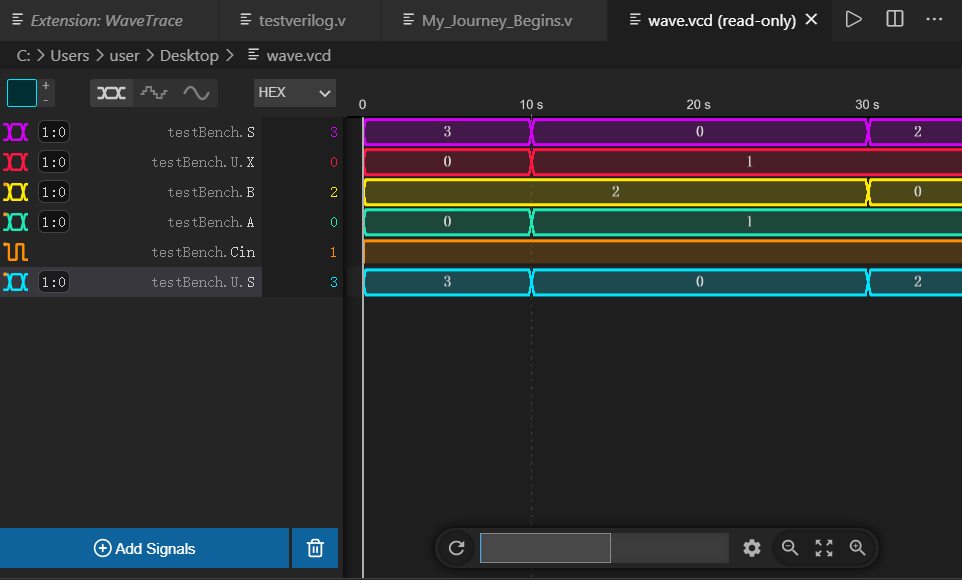The image size is (962, 580).
Task: Expand the 1:0 bit range of testBench.S
Action: [54, 132]
